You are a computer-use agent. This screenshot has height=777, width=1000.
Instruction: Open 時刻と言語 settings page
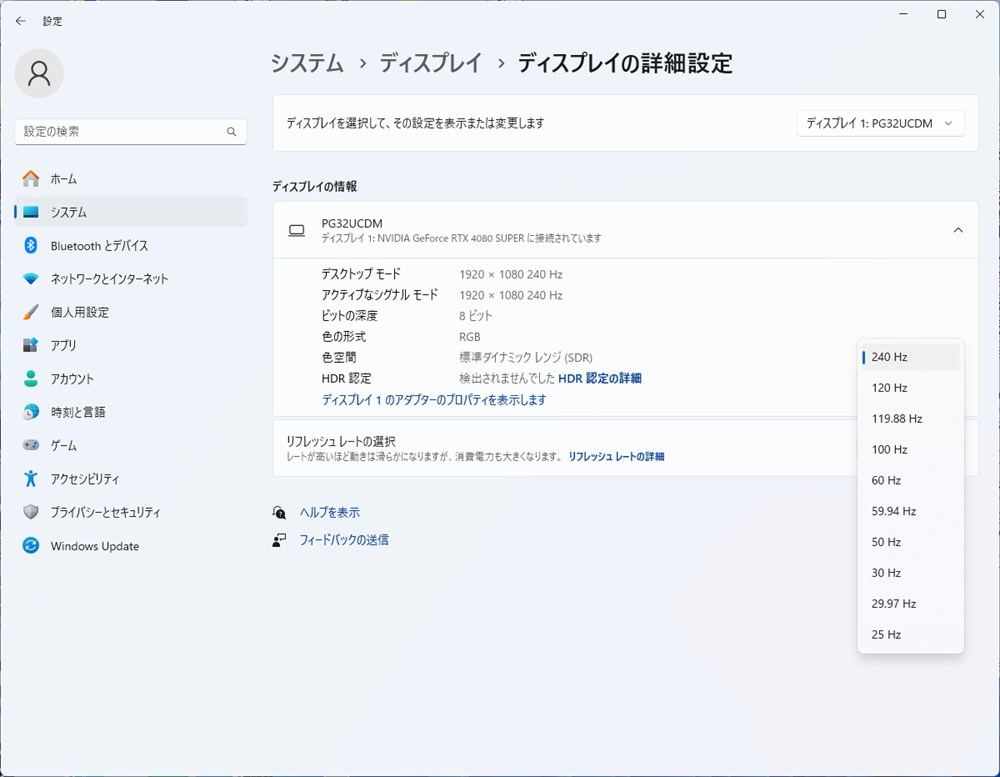pos(131,412)
